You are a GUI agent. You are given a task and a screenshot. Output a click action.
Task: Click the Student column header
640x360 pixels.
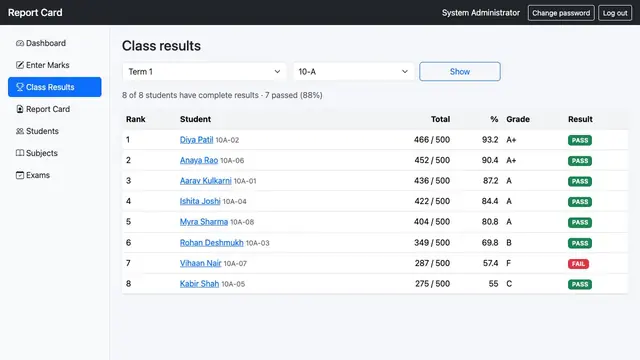click(x=195, y=119)
